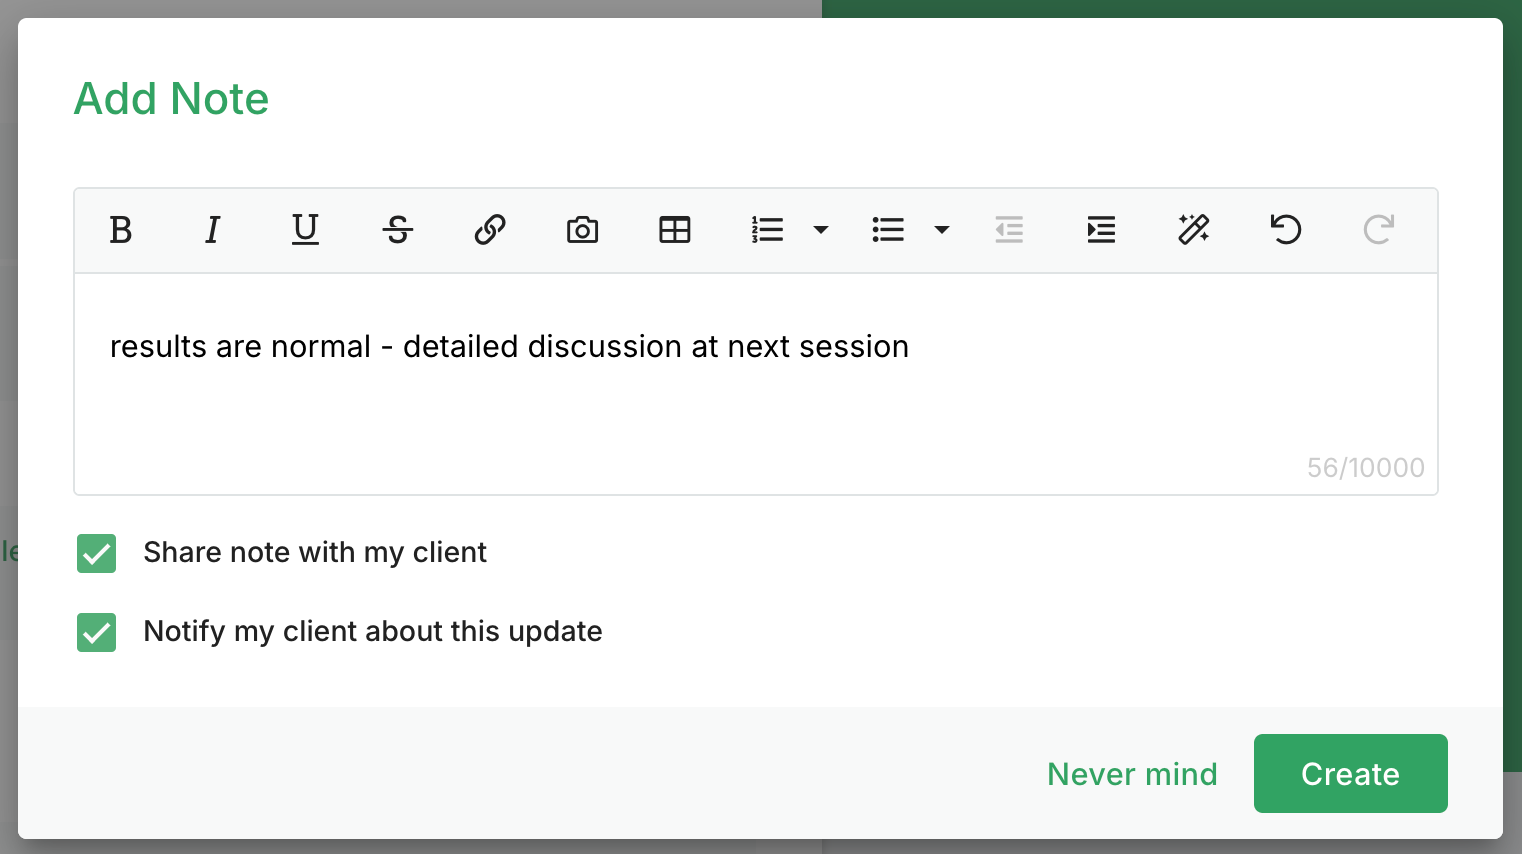This screenshot has height=854, width=1522.
Task: Apply strikethrough formatting
Action: 397,230
